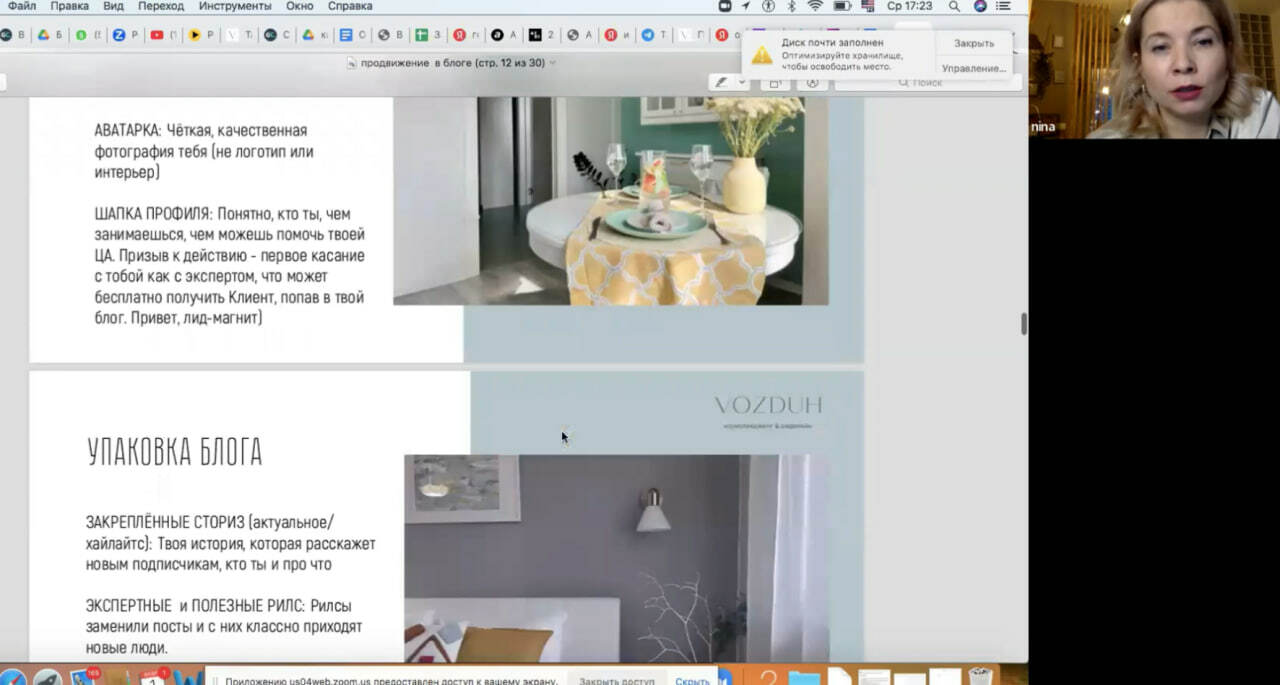Switch to the Telegram browser tab

pyautogui.click(x=648, y=35)
